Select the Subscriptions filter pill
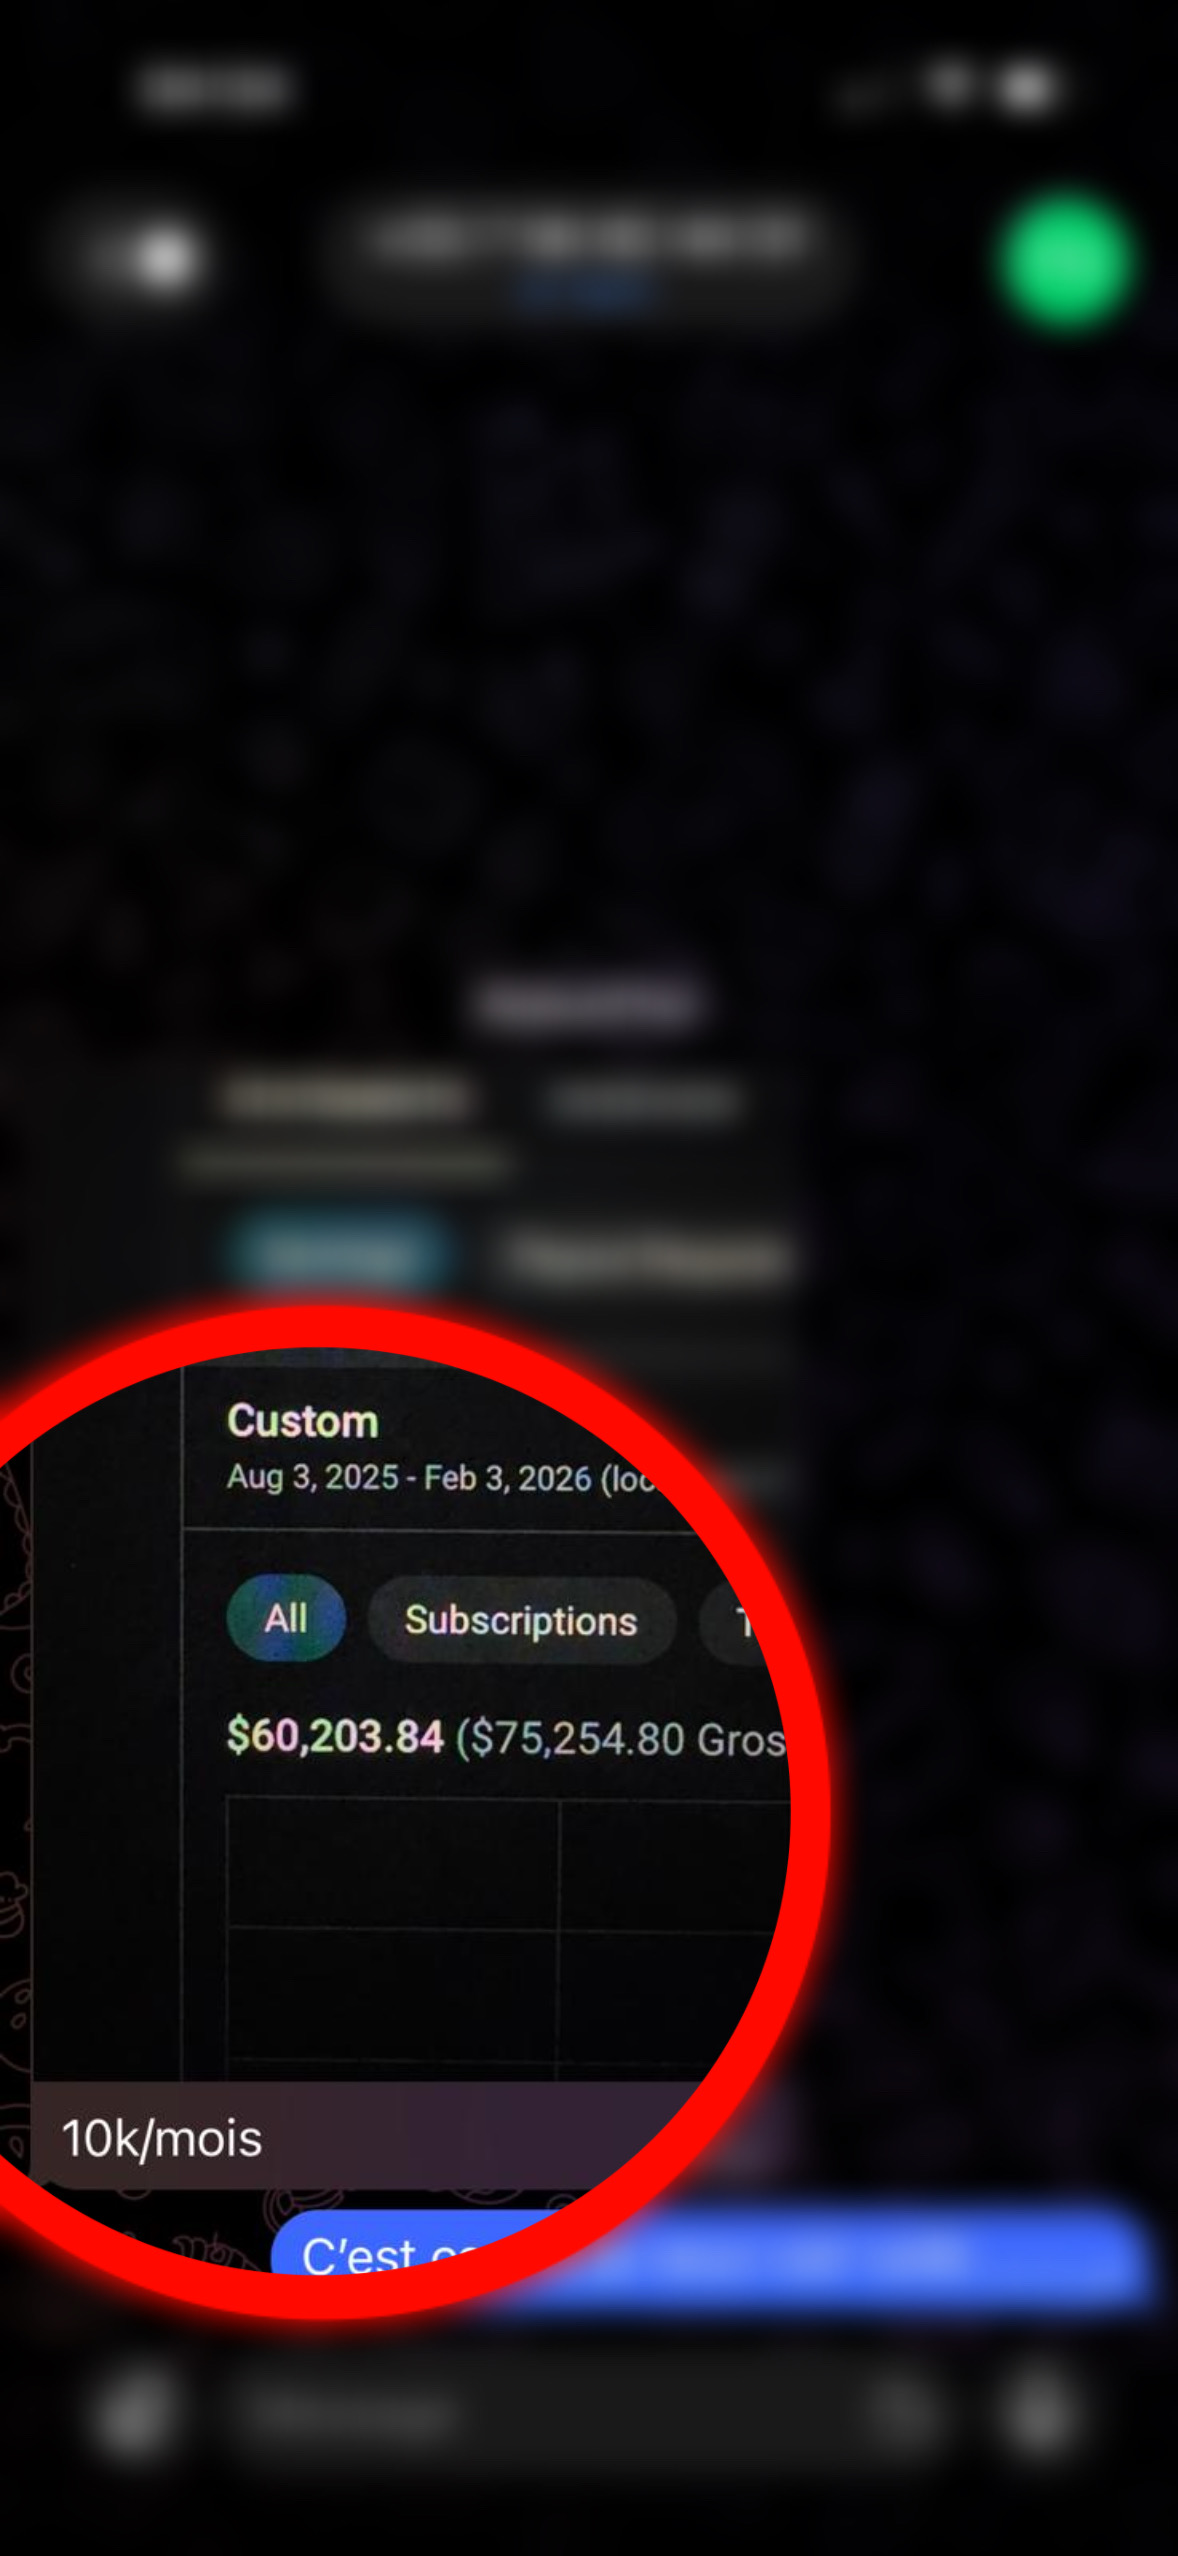The image size is (1178, 2556). coord(521,1620)
